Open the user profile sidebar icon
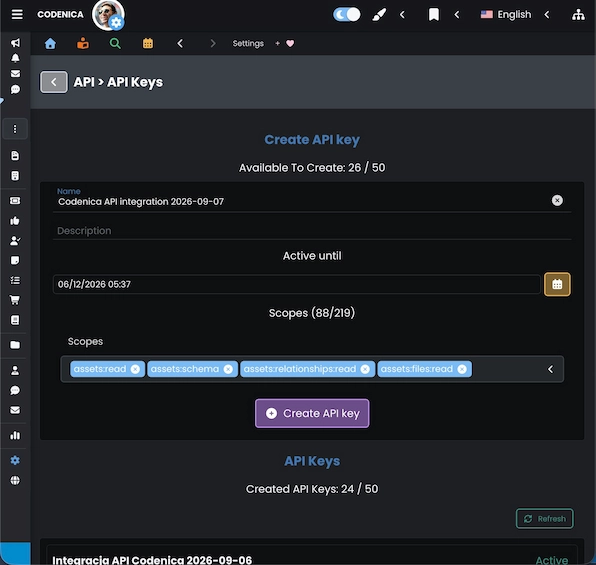The image size is (596, 565). pos(15,370)
